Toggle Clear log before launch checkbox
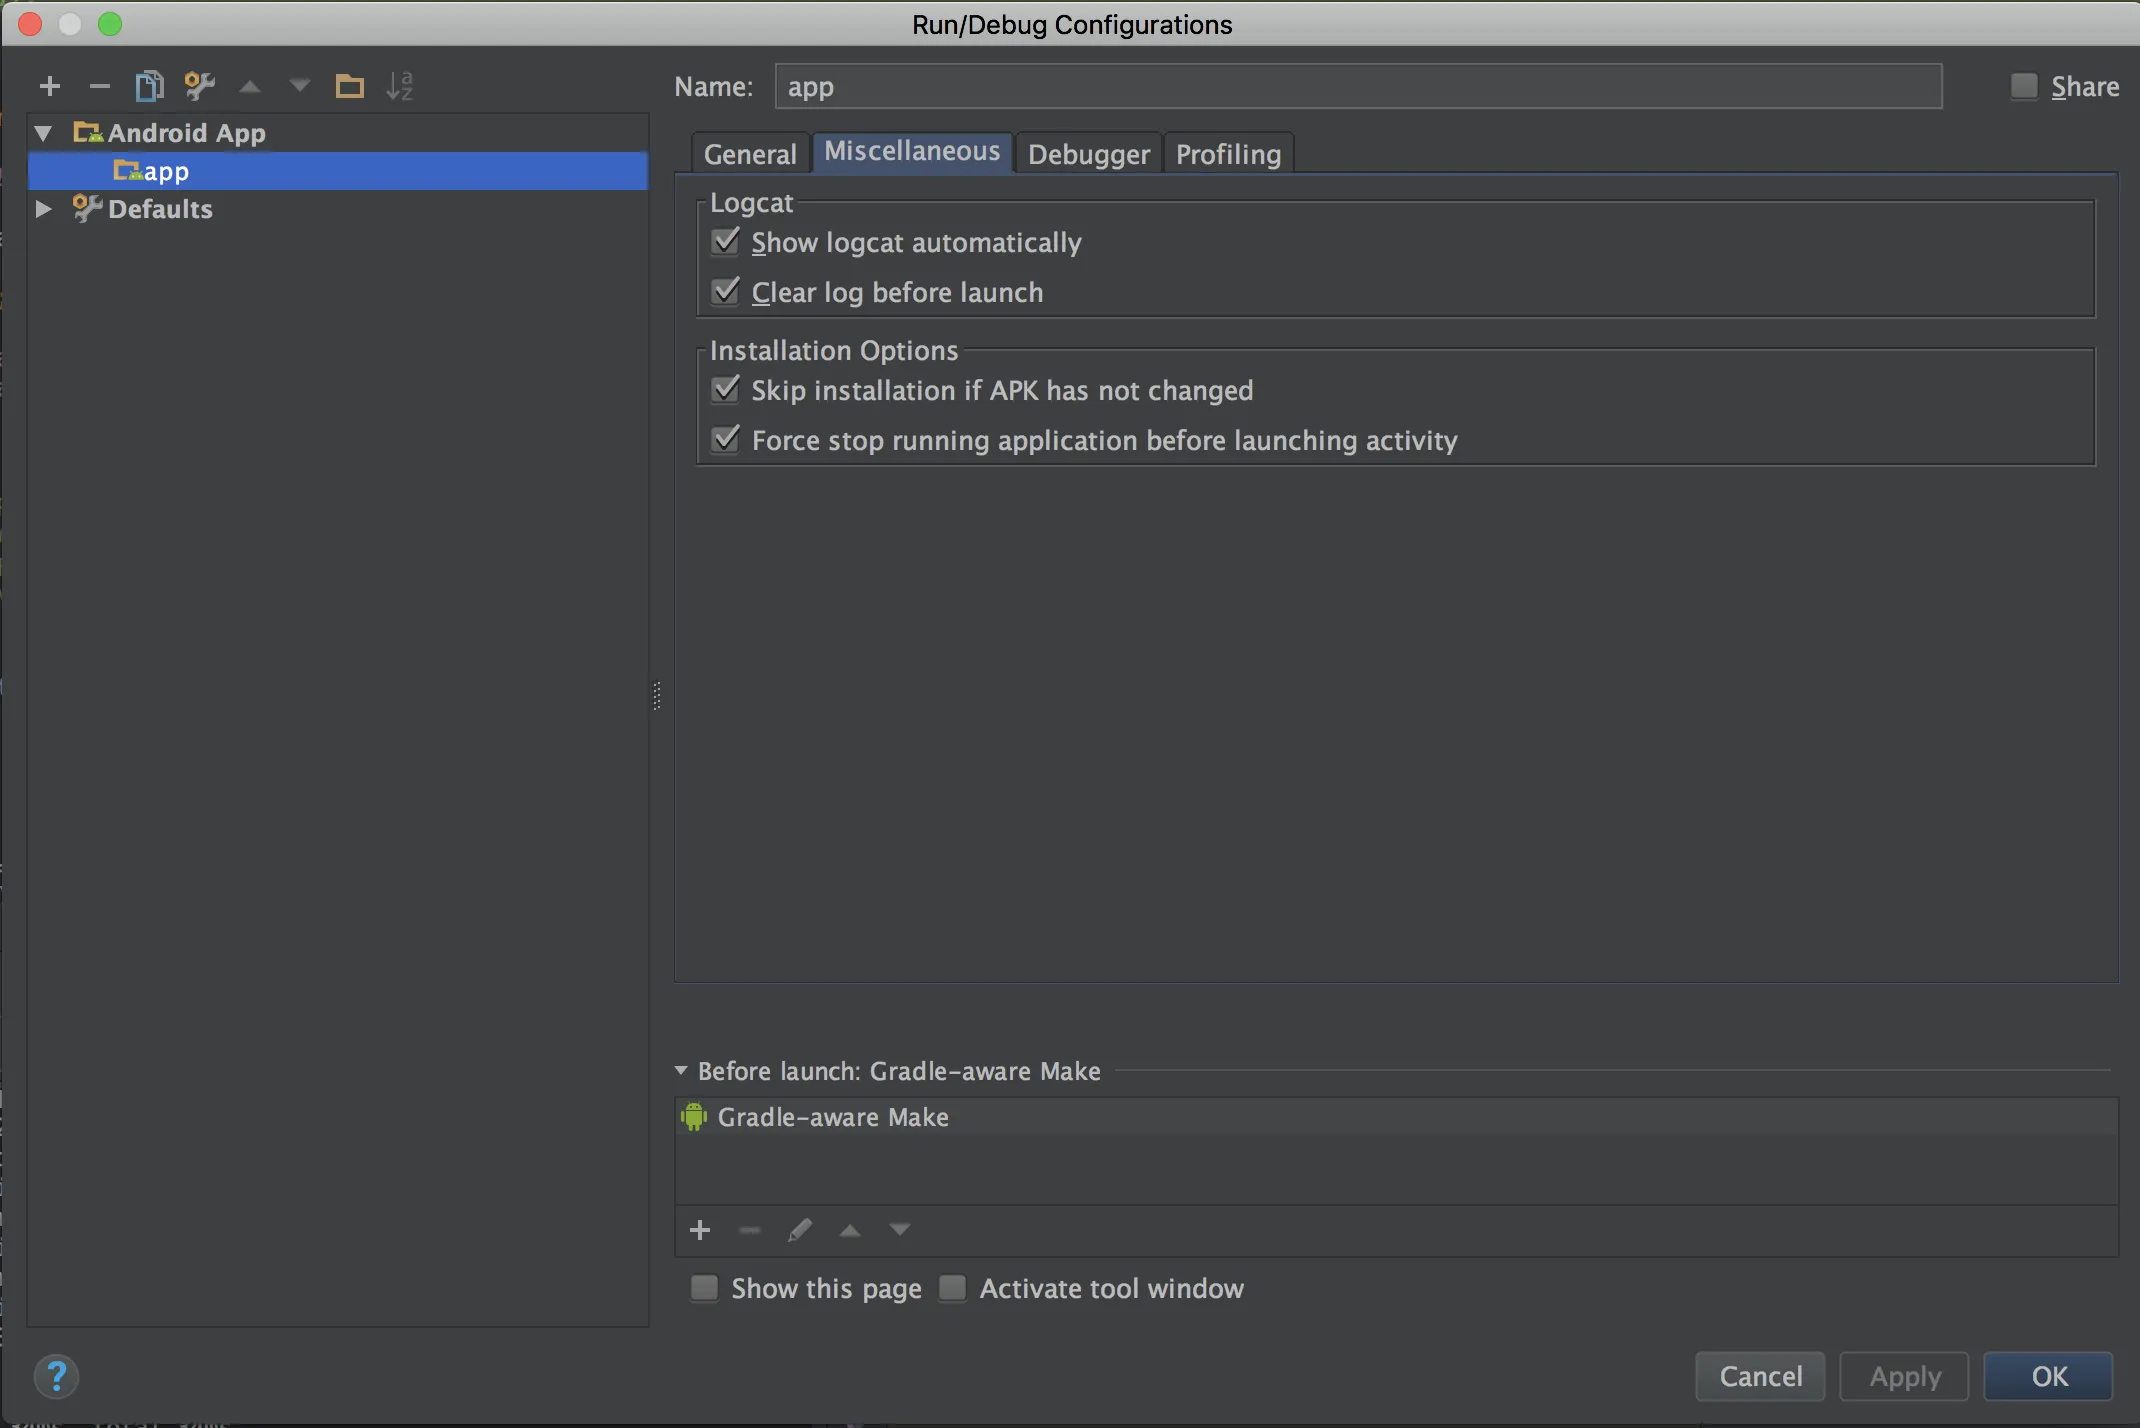The width and height of the screenshot is (2140, 1428). 727,292
